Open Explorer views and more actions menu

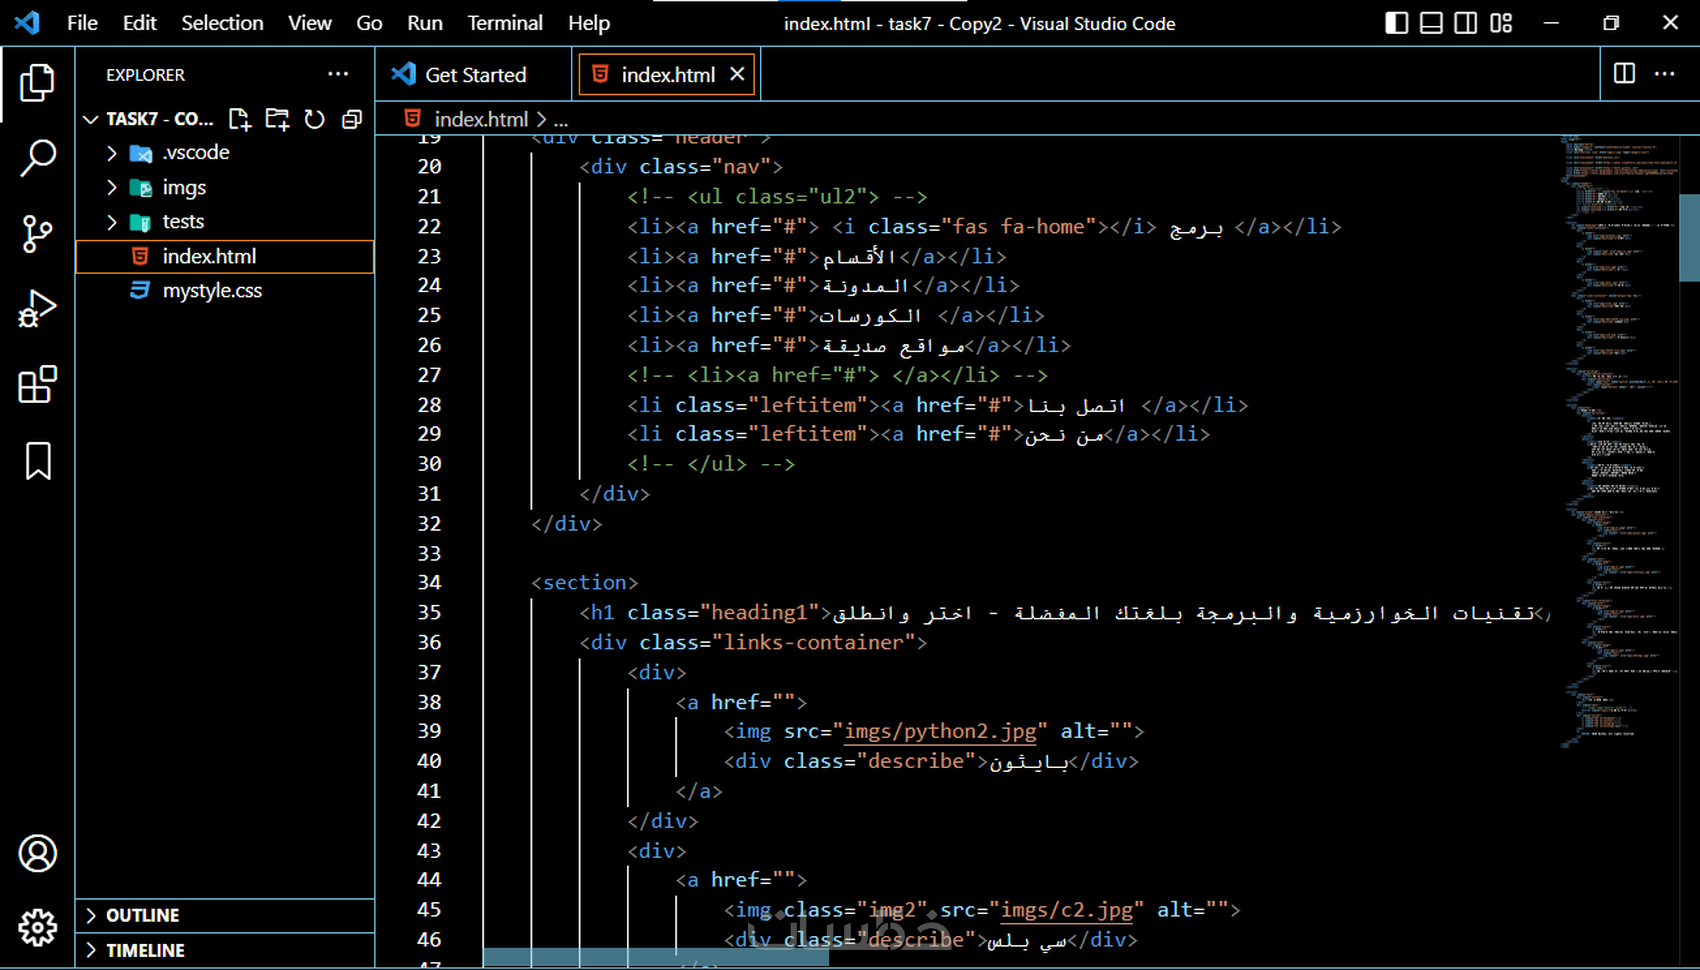coord(338,74)
